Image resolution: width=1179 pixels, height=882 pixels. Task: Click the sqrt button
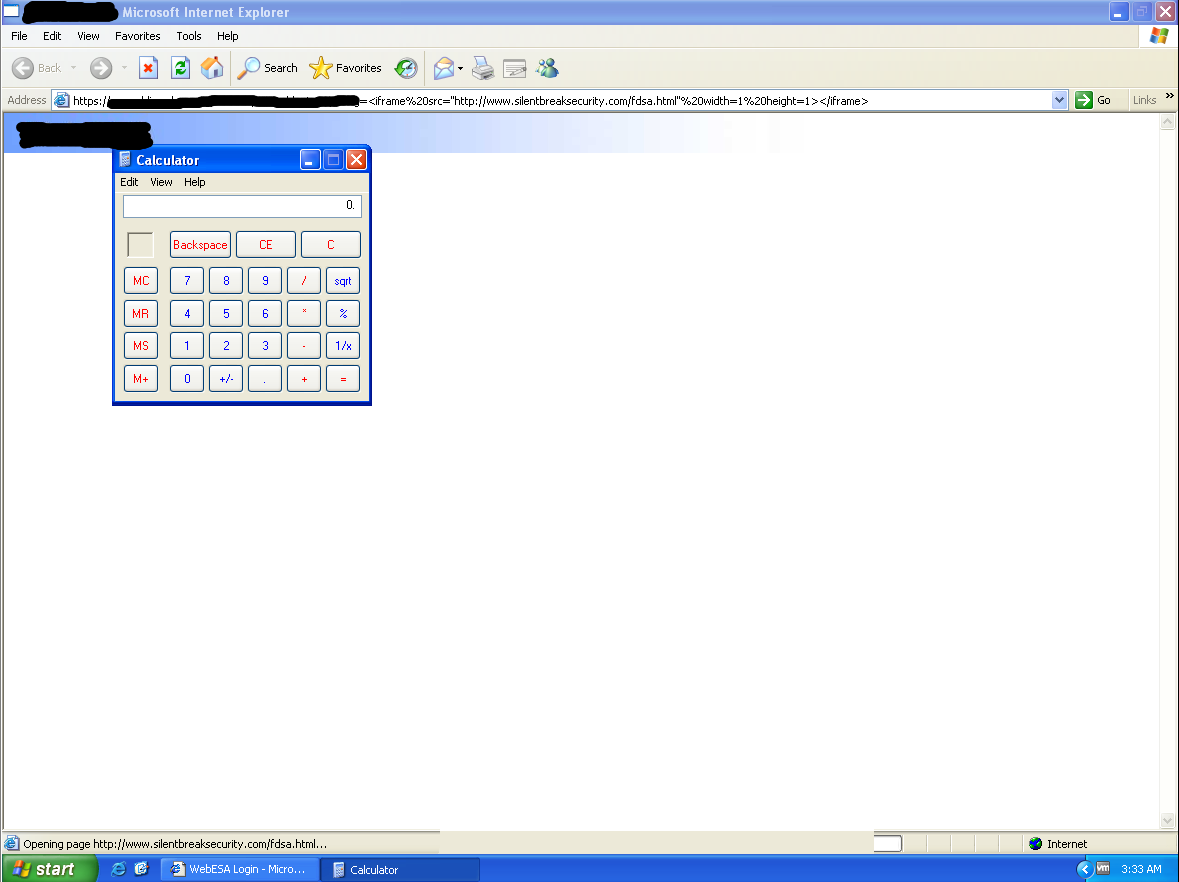click(343, 280)
